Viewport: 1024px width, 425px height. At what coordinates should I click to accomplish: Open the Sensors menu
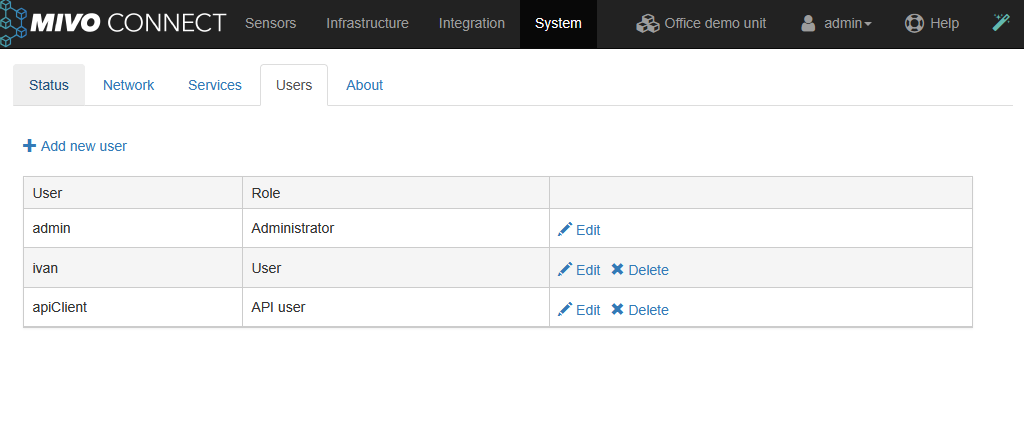pyautogui.click(x=270, y=23)
